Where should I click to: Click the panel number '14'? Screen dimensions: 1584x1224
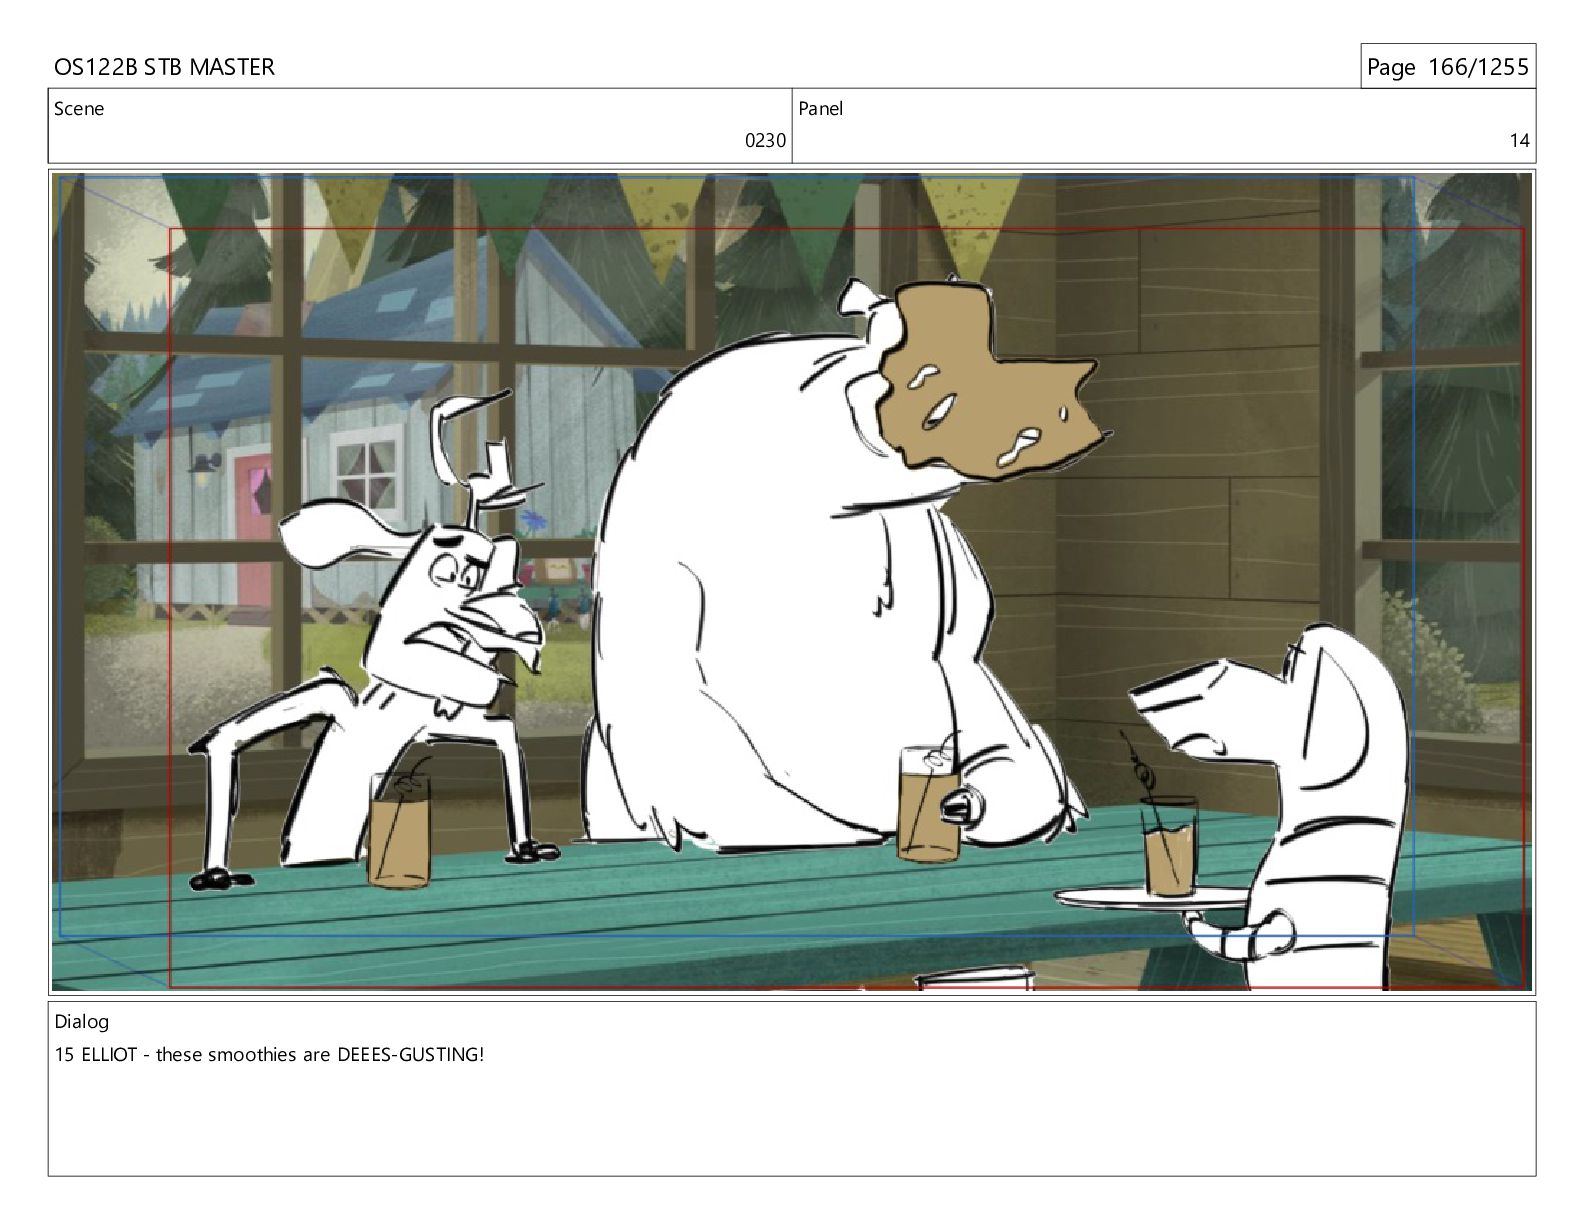click(1519, 141)
